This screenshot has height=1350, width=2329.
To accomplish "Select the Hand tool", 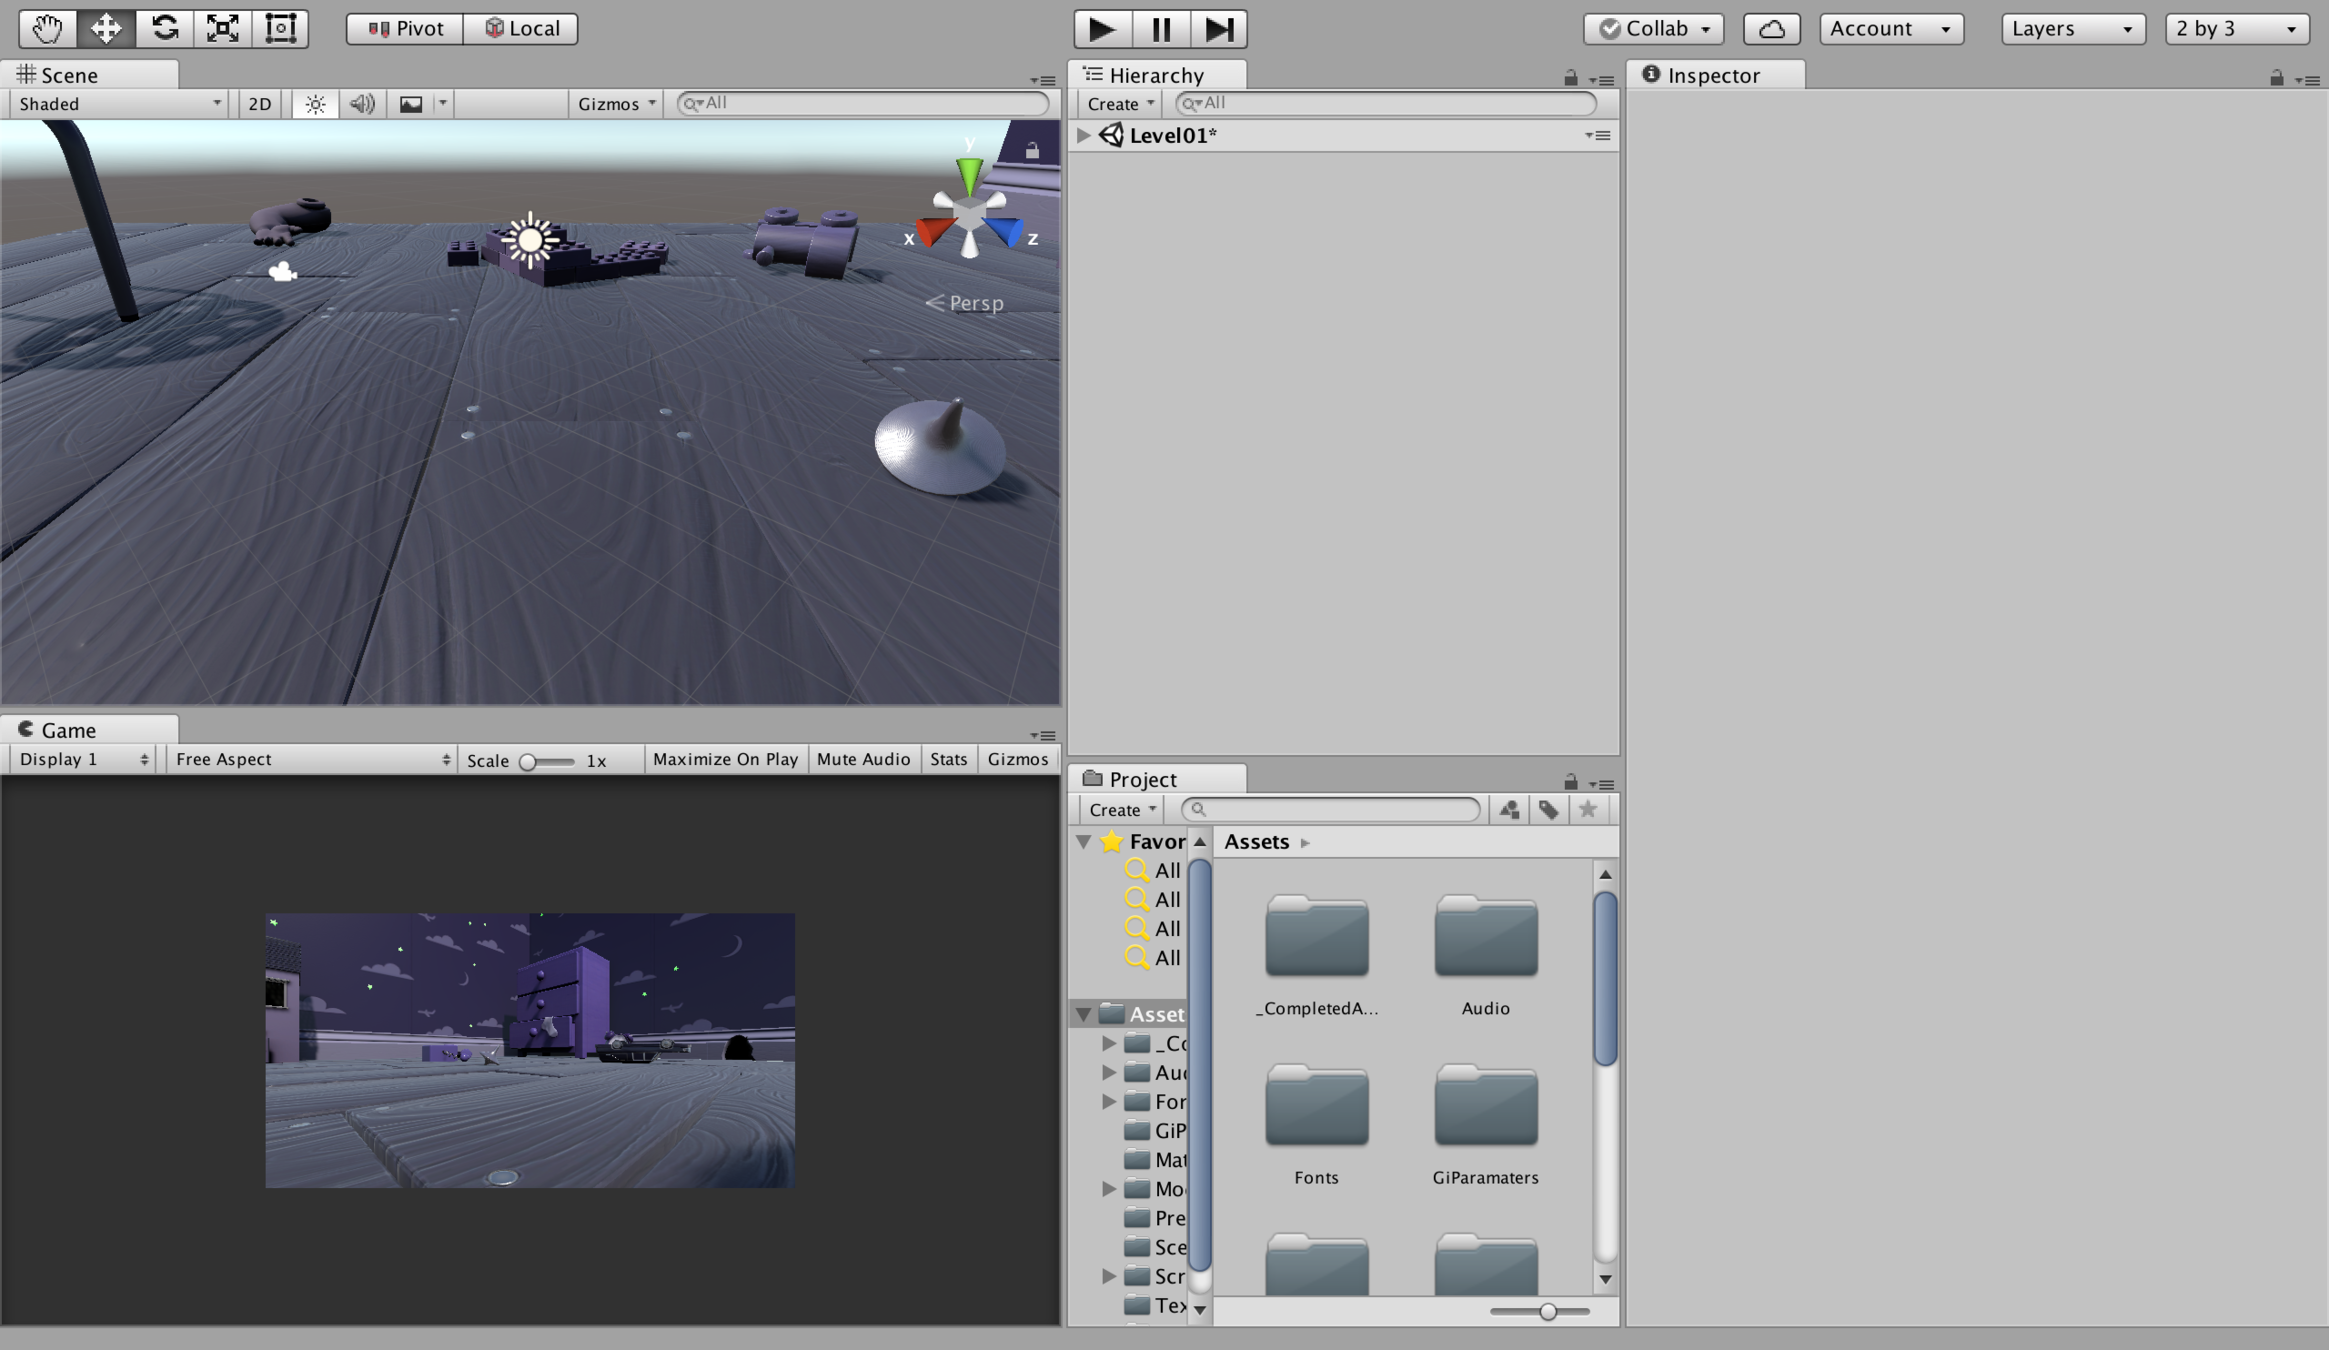I will click(x=46, y=28).
